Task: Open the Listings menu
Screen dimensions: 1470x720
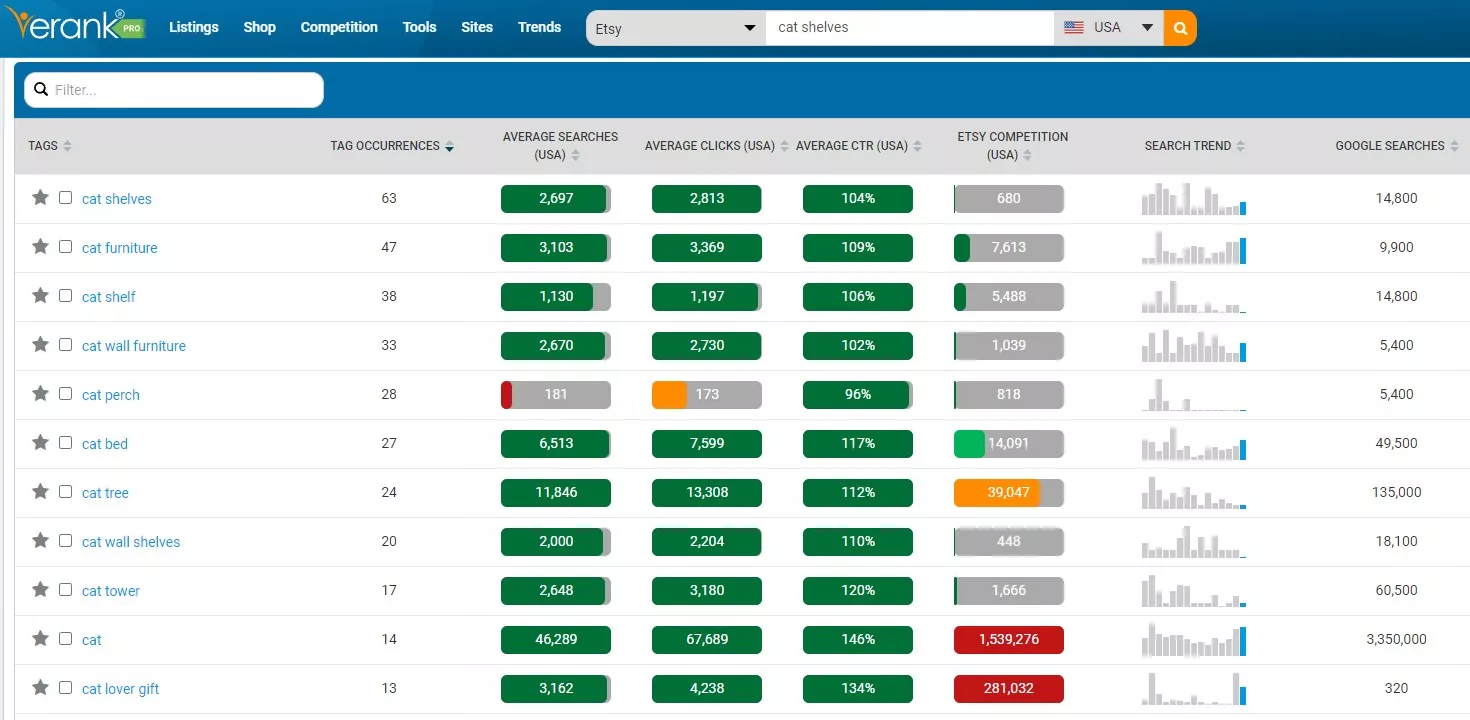Action: 194,27
